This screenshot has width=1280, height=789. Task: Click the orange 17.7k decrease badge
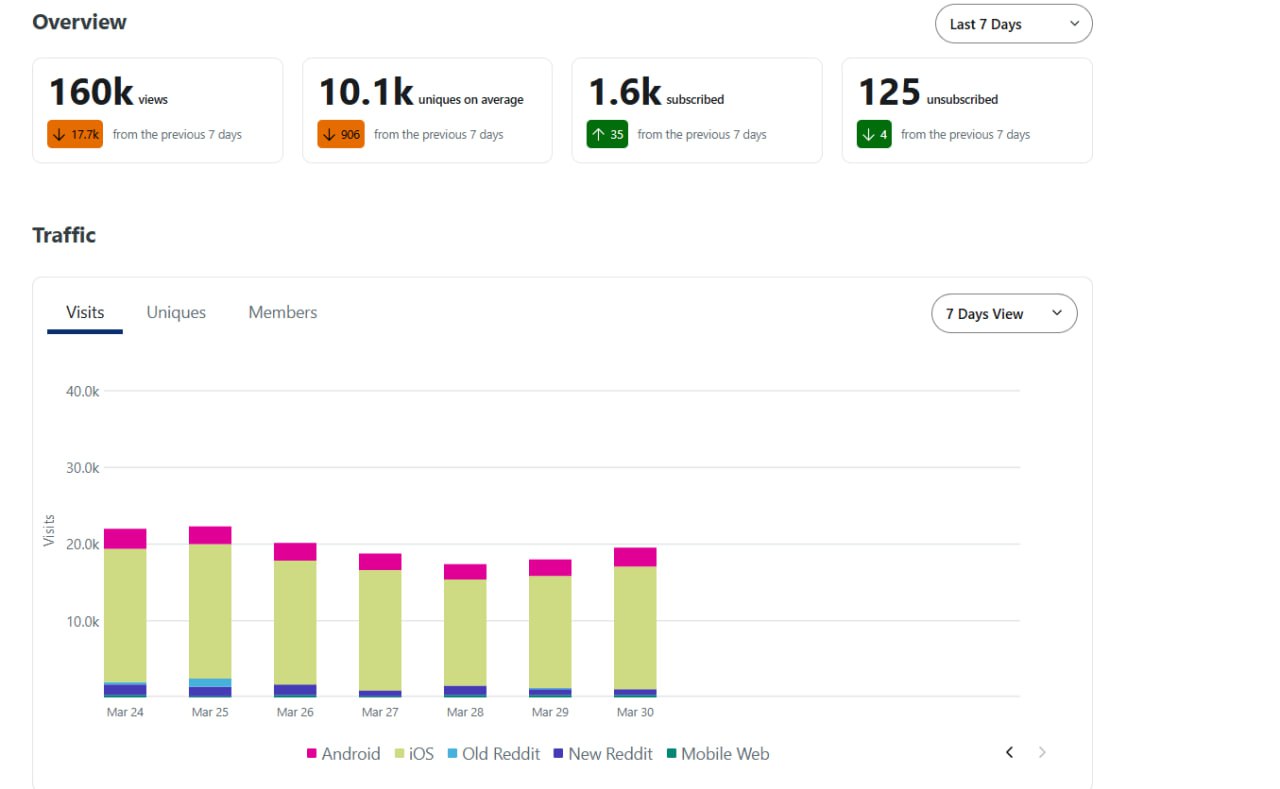point(75,134)
